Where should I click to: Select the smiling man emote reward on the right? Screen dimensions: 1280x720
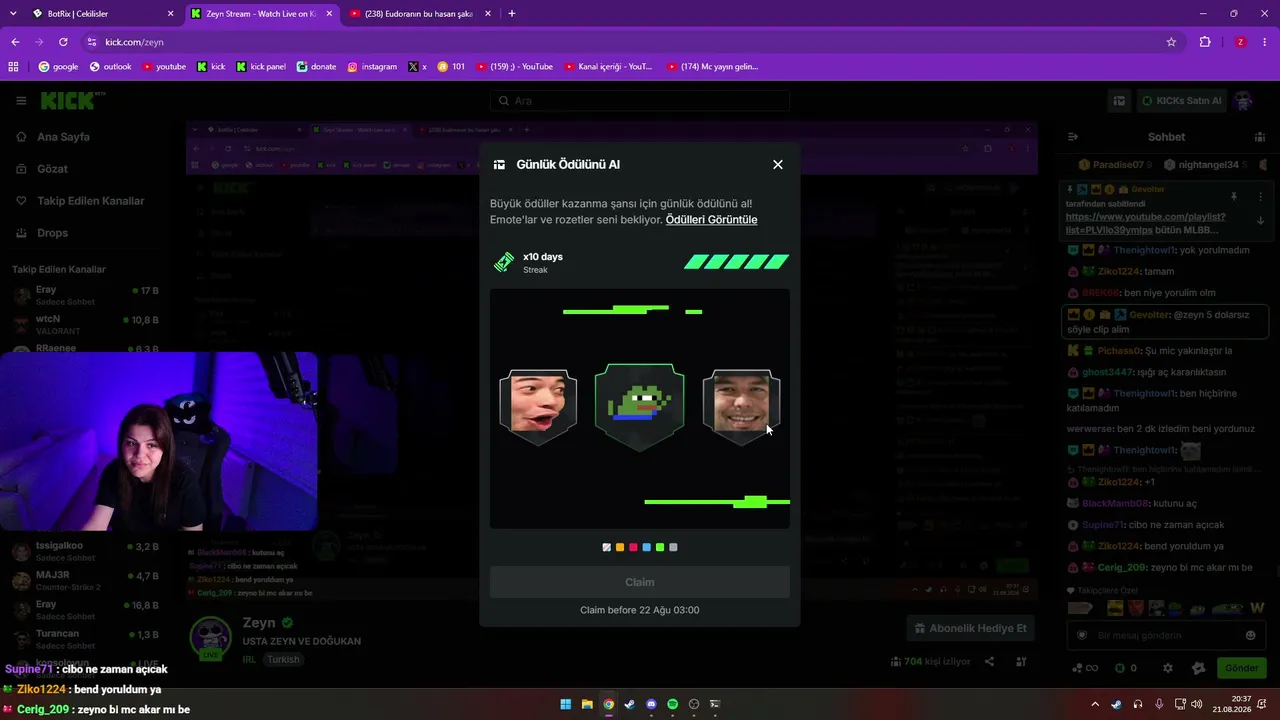tap(741, 406)
